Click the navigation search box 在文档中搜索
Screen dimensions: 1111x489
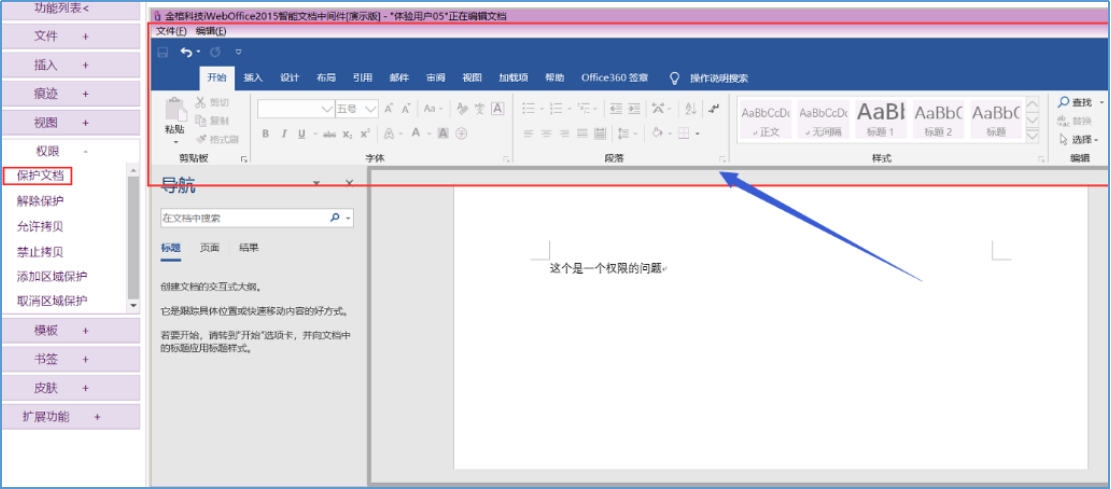coord(243,217)
